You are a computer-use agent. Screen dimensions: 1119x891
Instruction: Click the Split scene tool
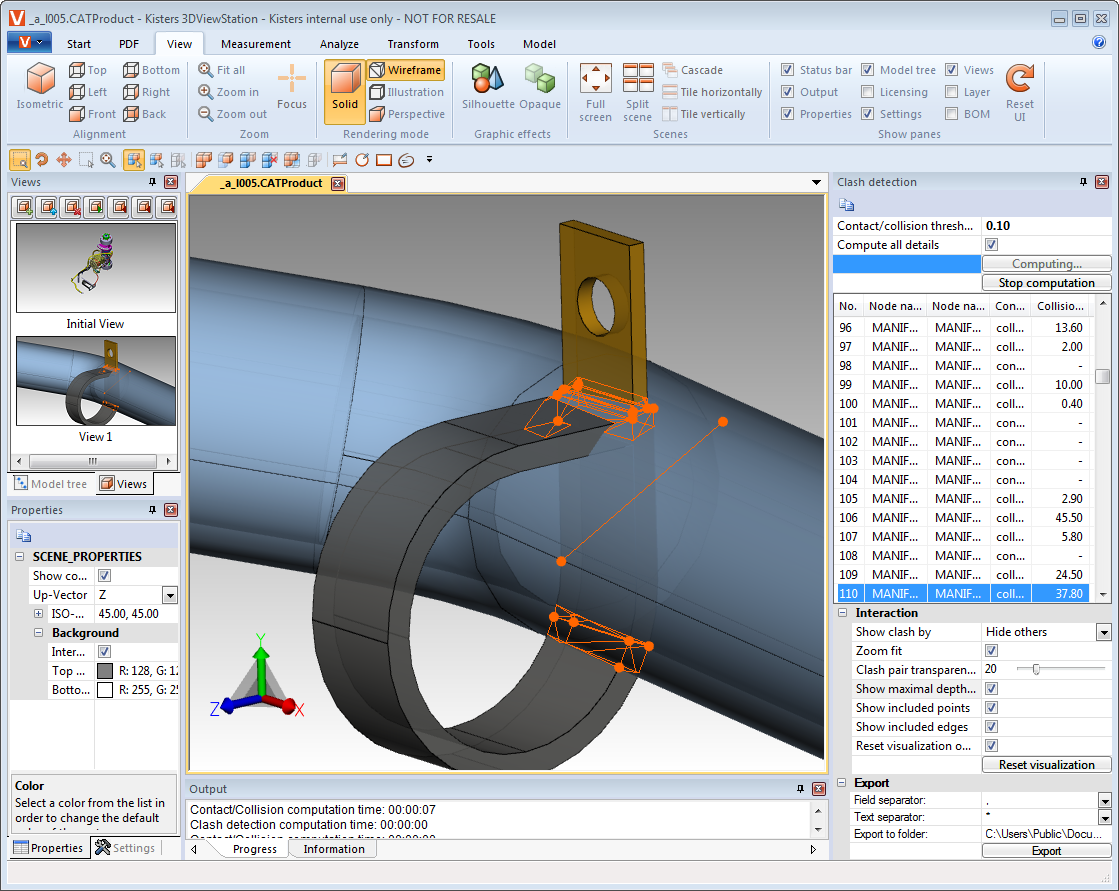(x=637, y=93)
